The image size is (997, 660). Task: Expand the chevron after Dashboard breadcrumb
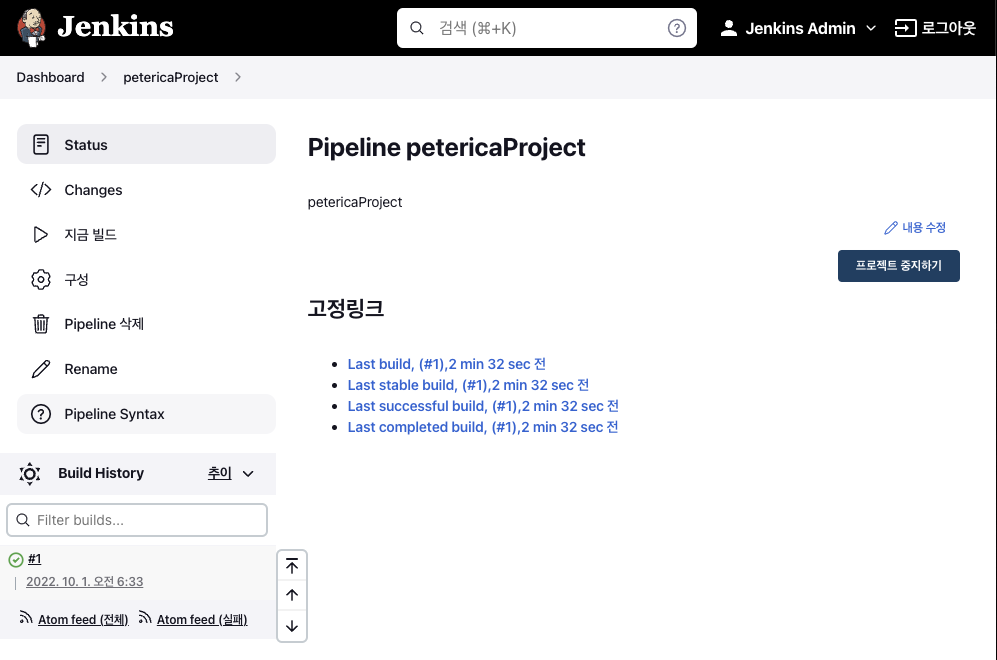(104, 77)
